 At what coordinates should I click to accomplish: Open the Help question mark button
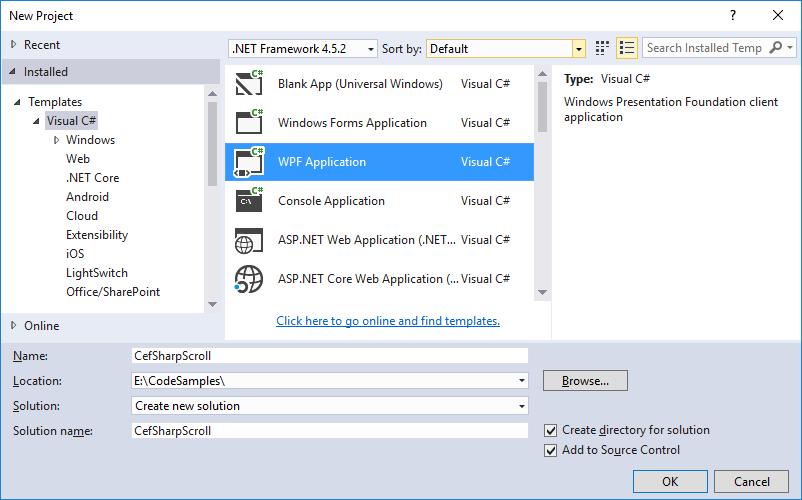click(x=733, y=15)
